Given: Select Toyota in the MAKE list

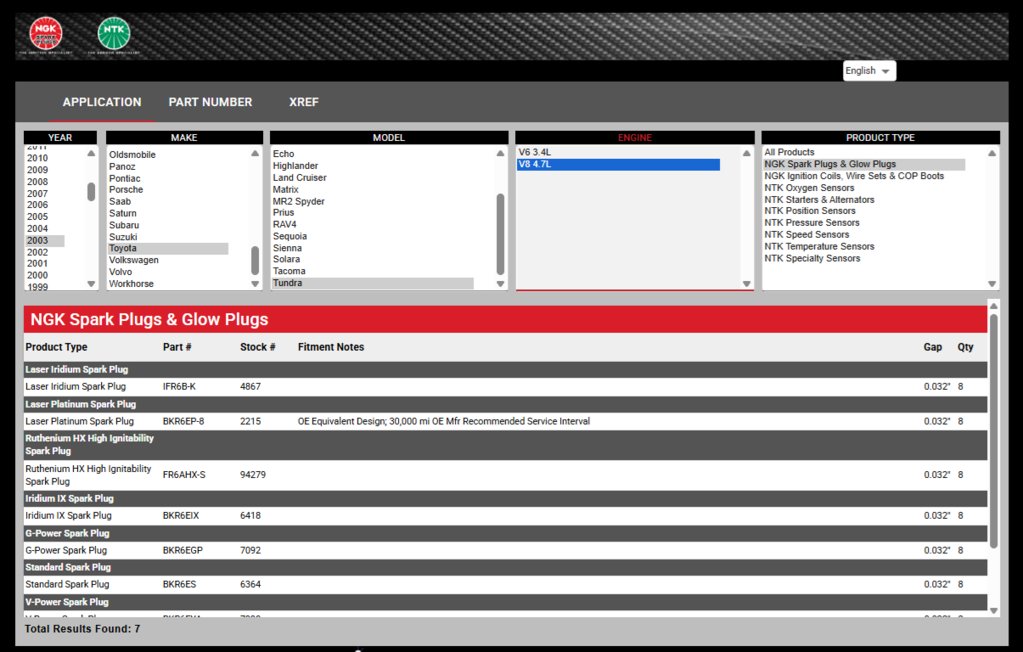Looking at the screenshot, I should (168, 248).
